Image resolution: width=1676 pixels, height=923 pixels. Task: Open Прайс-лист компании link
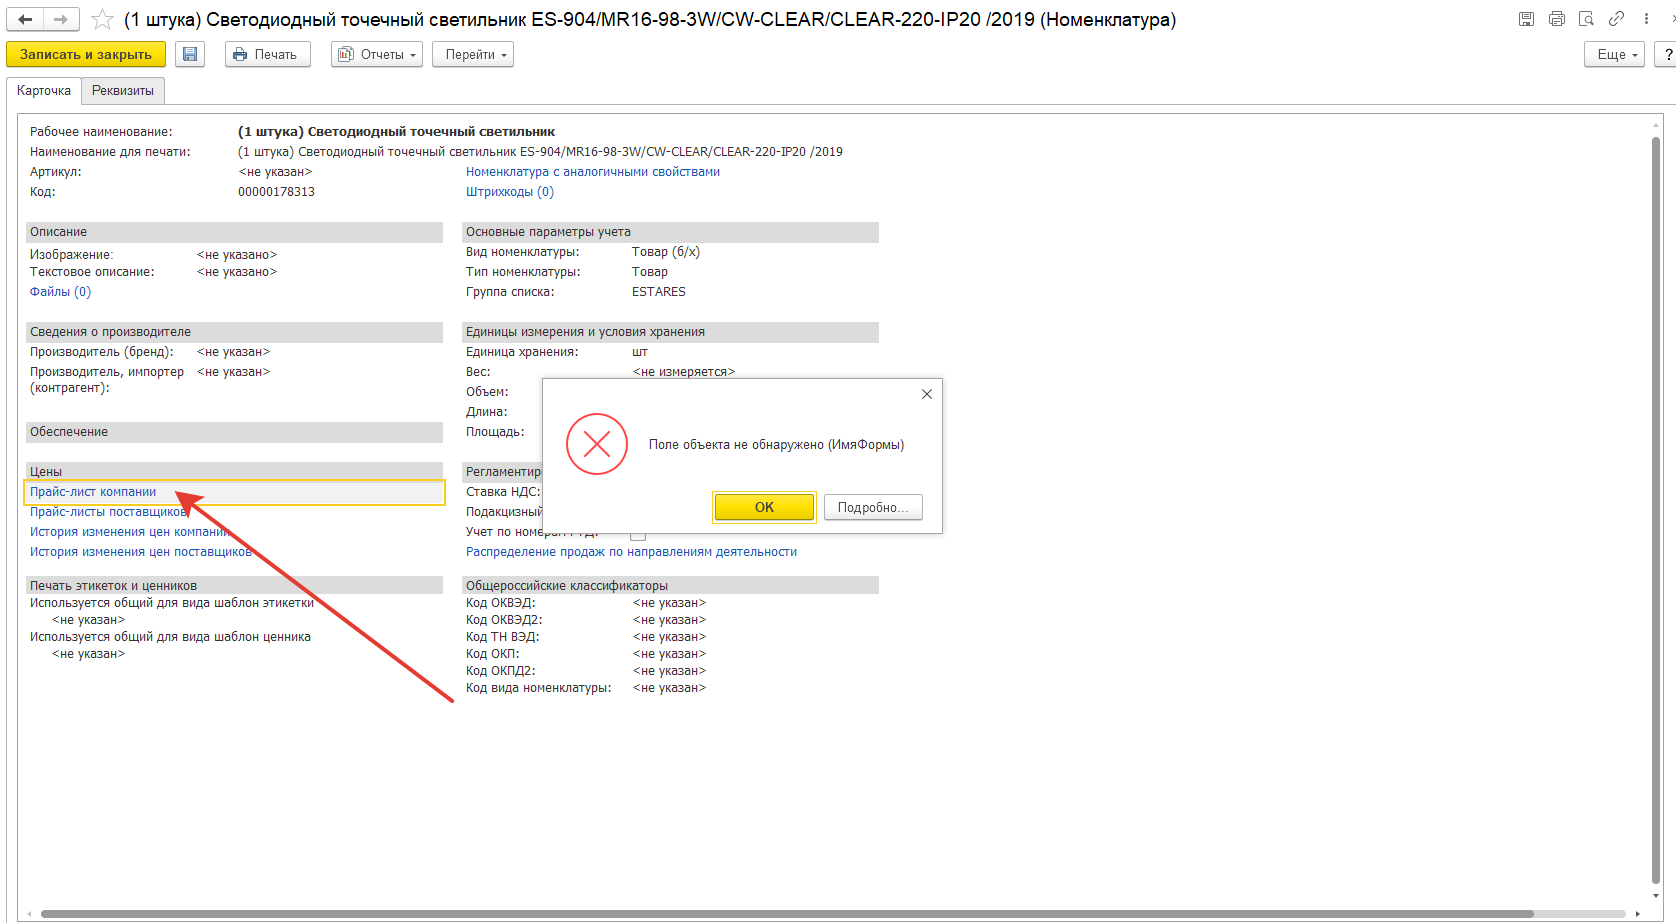point(93,492)
